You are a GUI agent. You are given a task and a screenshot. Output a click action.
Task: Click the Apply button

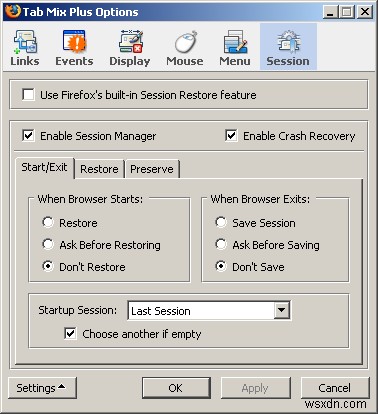[x=255, y=388]
